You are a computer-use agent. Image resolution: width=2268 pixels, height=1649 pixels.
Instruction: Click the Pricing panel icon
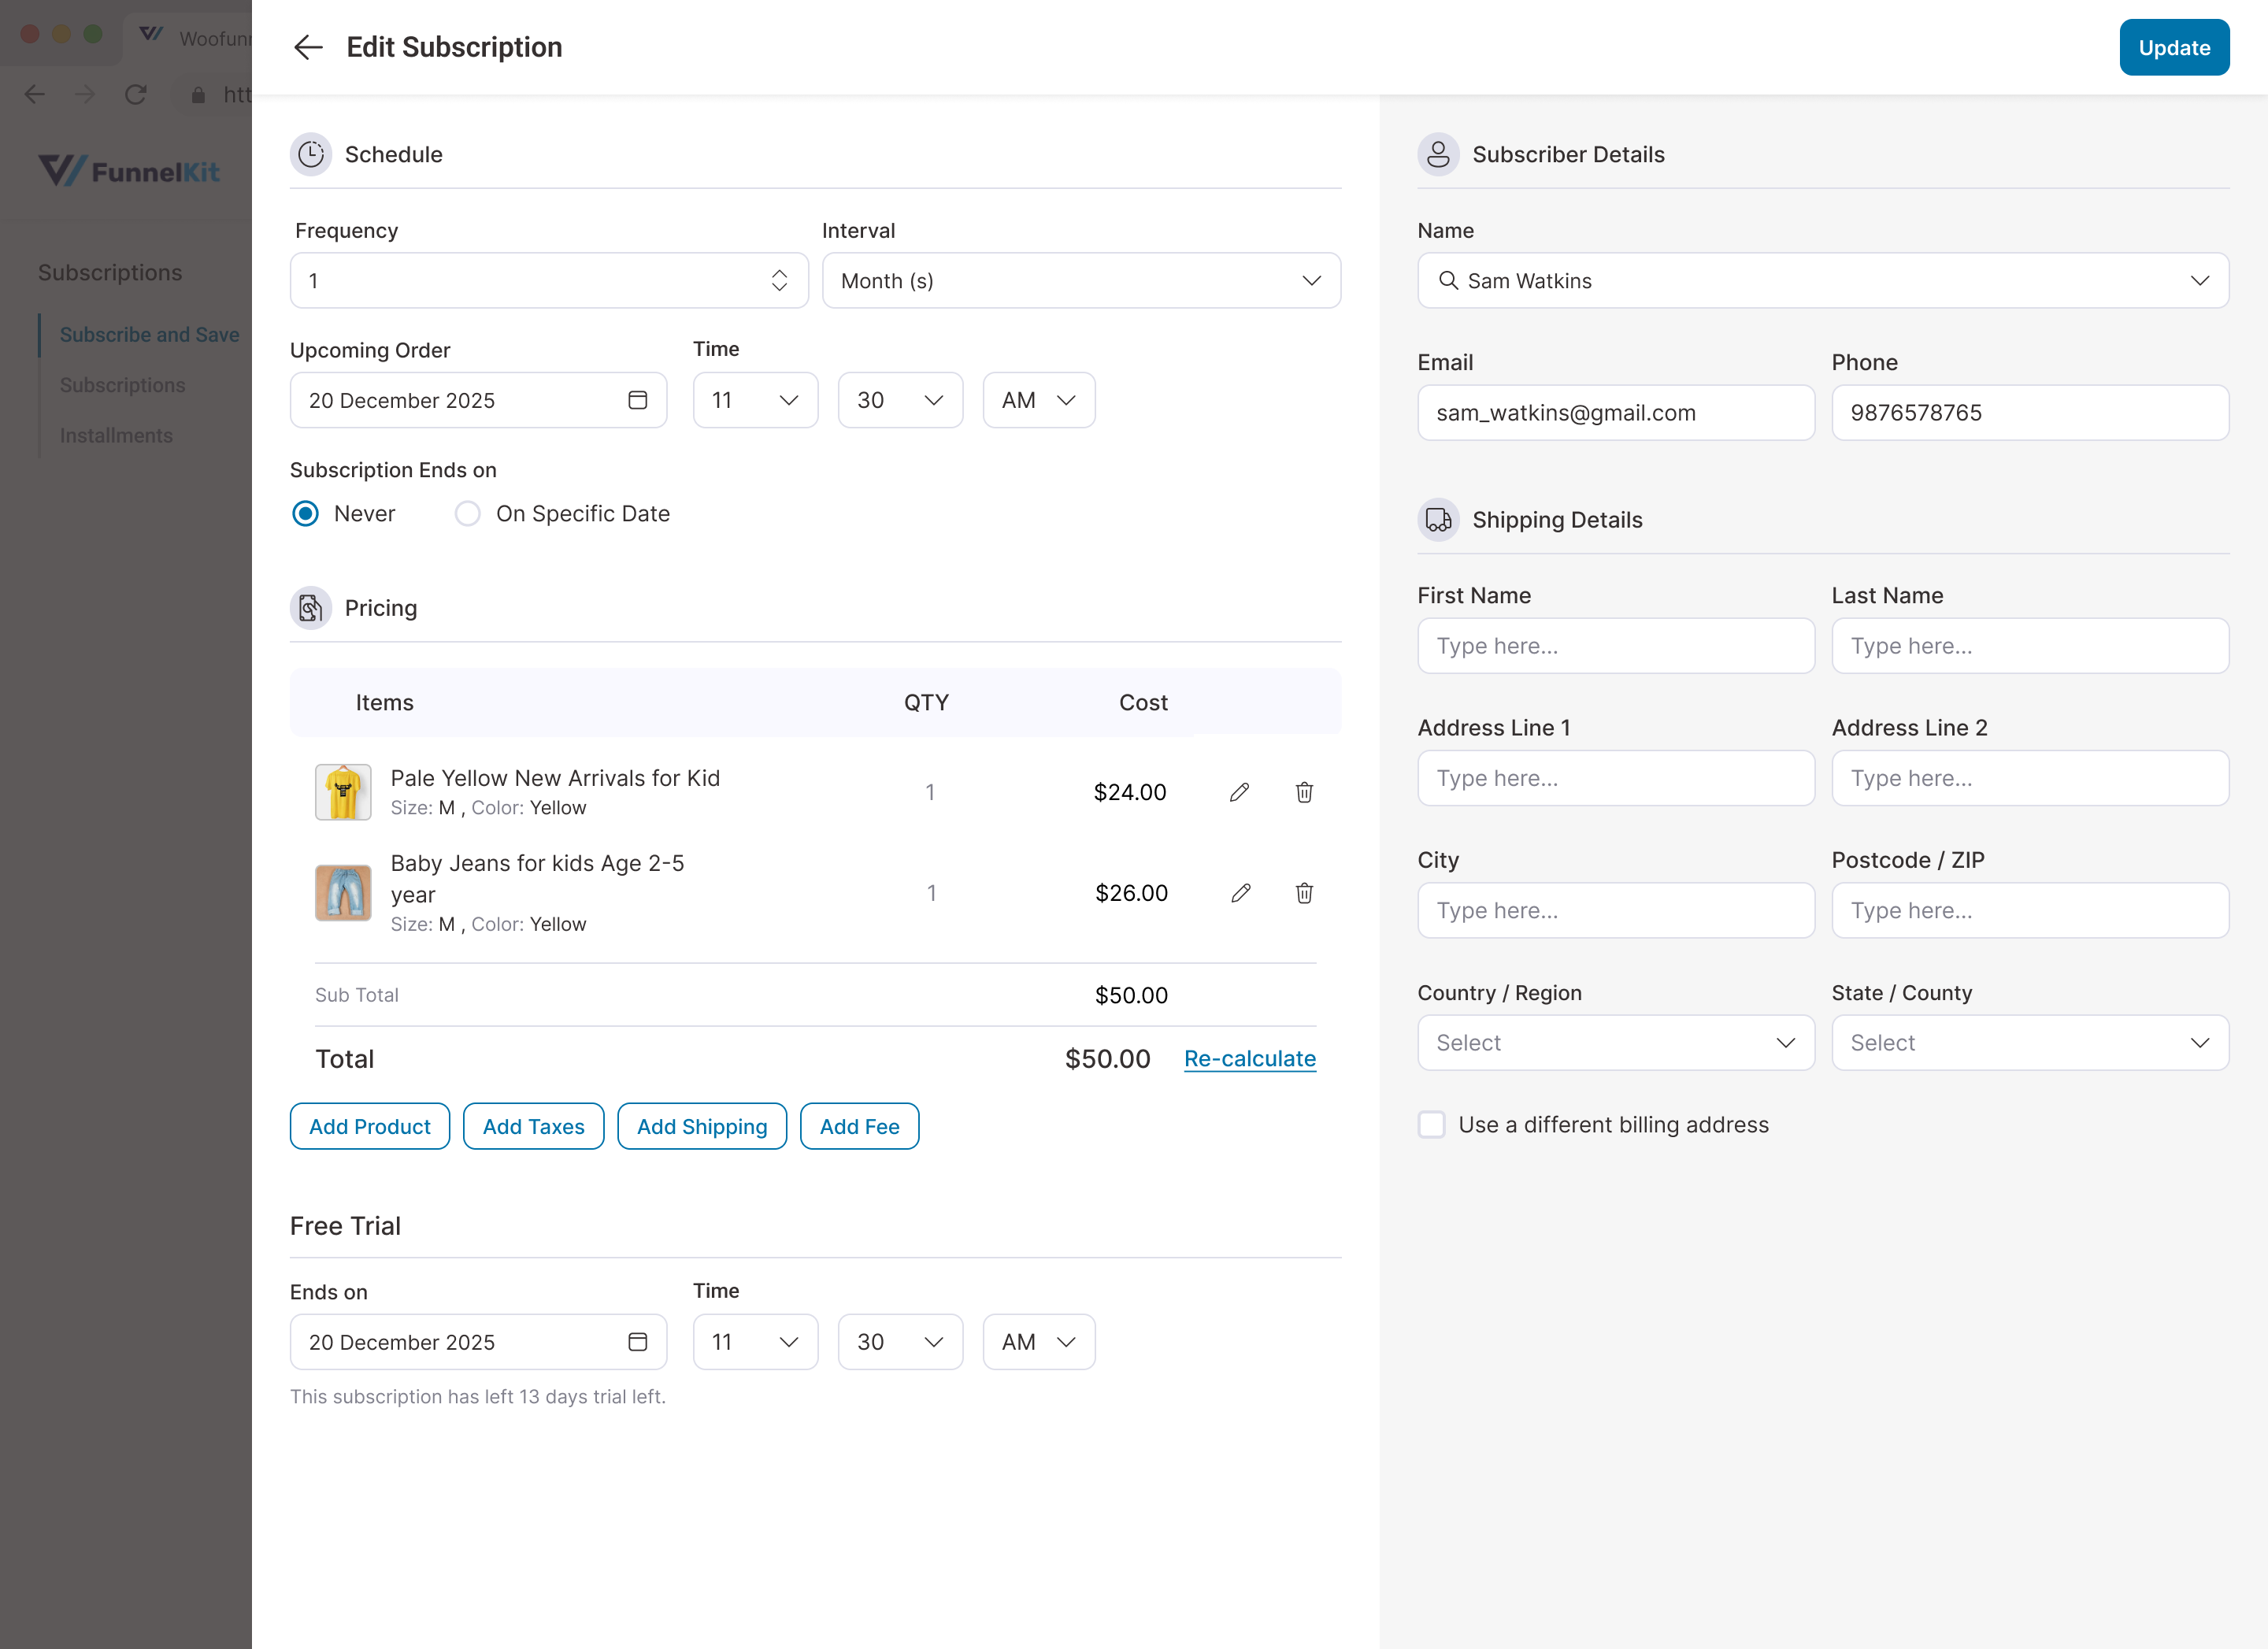310,608
